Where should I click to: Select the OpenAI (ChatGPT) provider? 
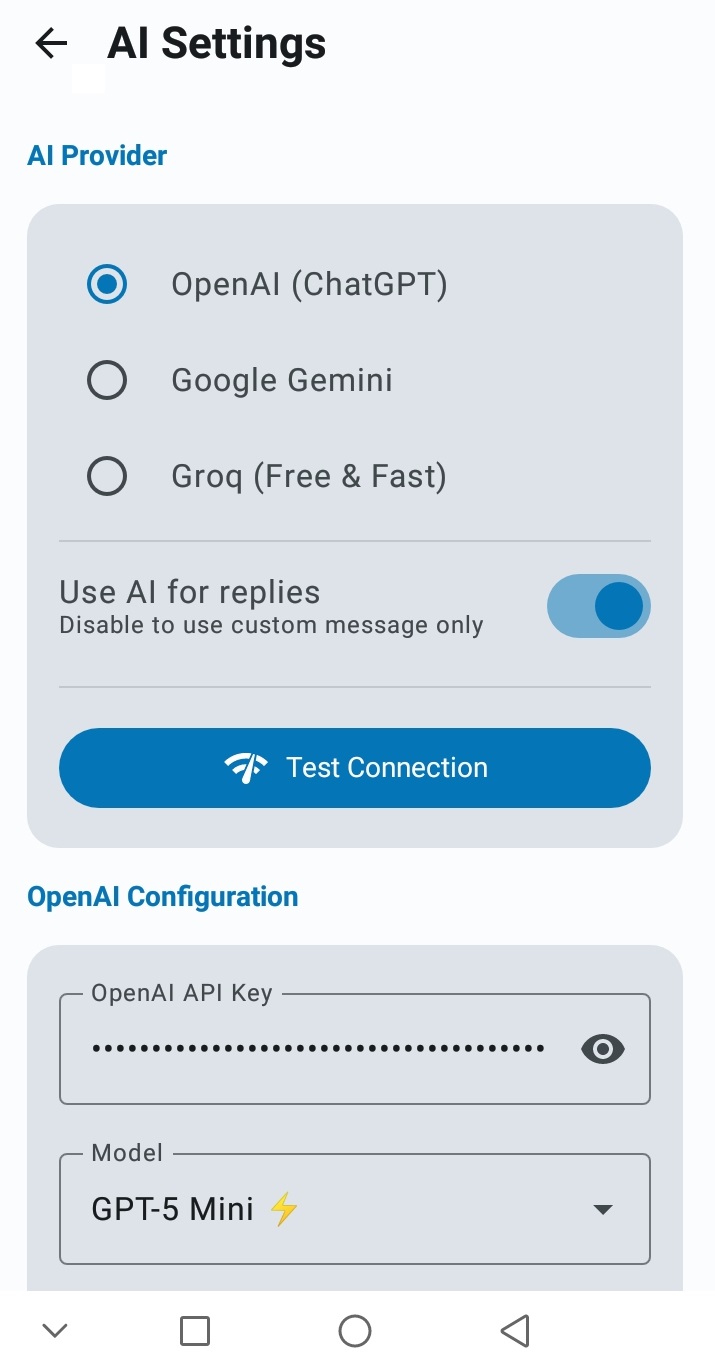(x=107, y=284)
